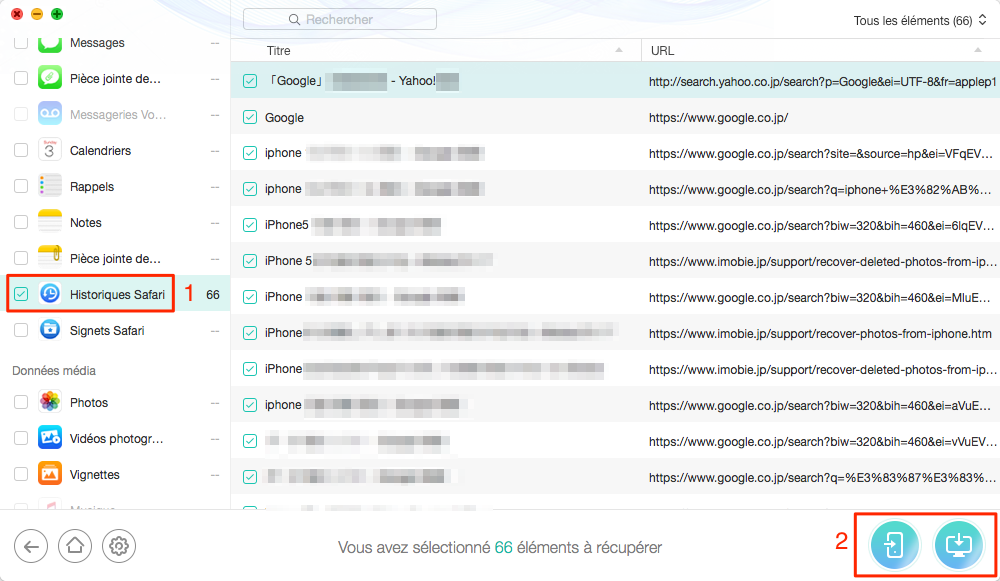Select the green message attachments paperclip icon
Viewport: 1000px width, 581px height.
tap(50, 78)
